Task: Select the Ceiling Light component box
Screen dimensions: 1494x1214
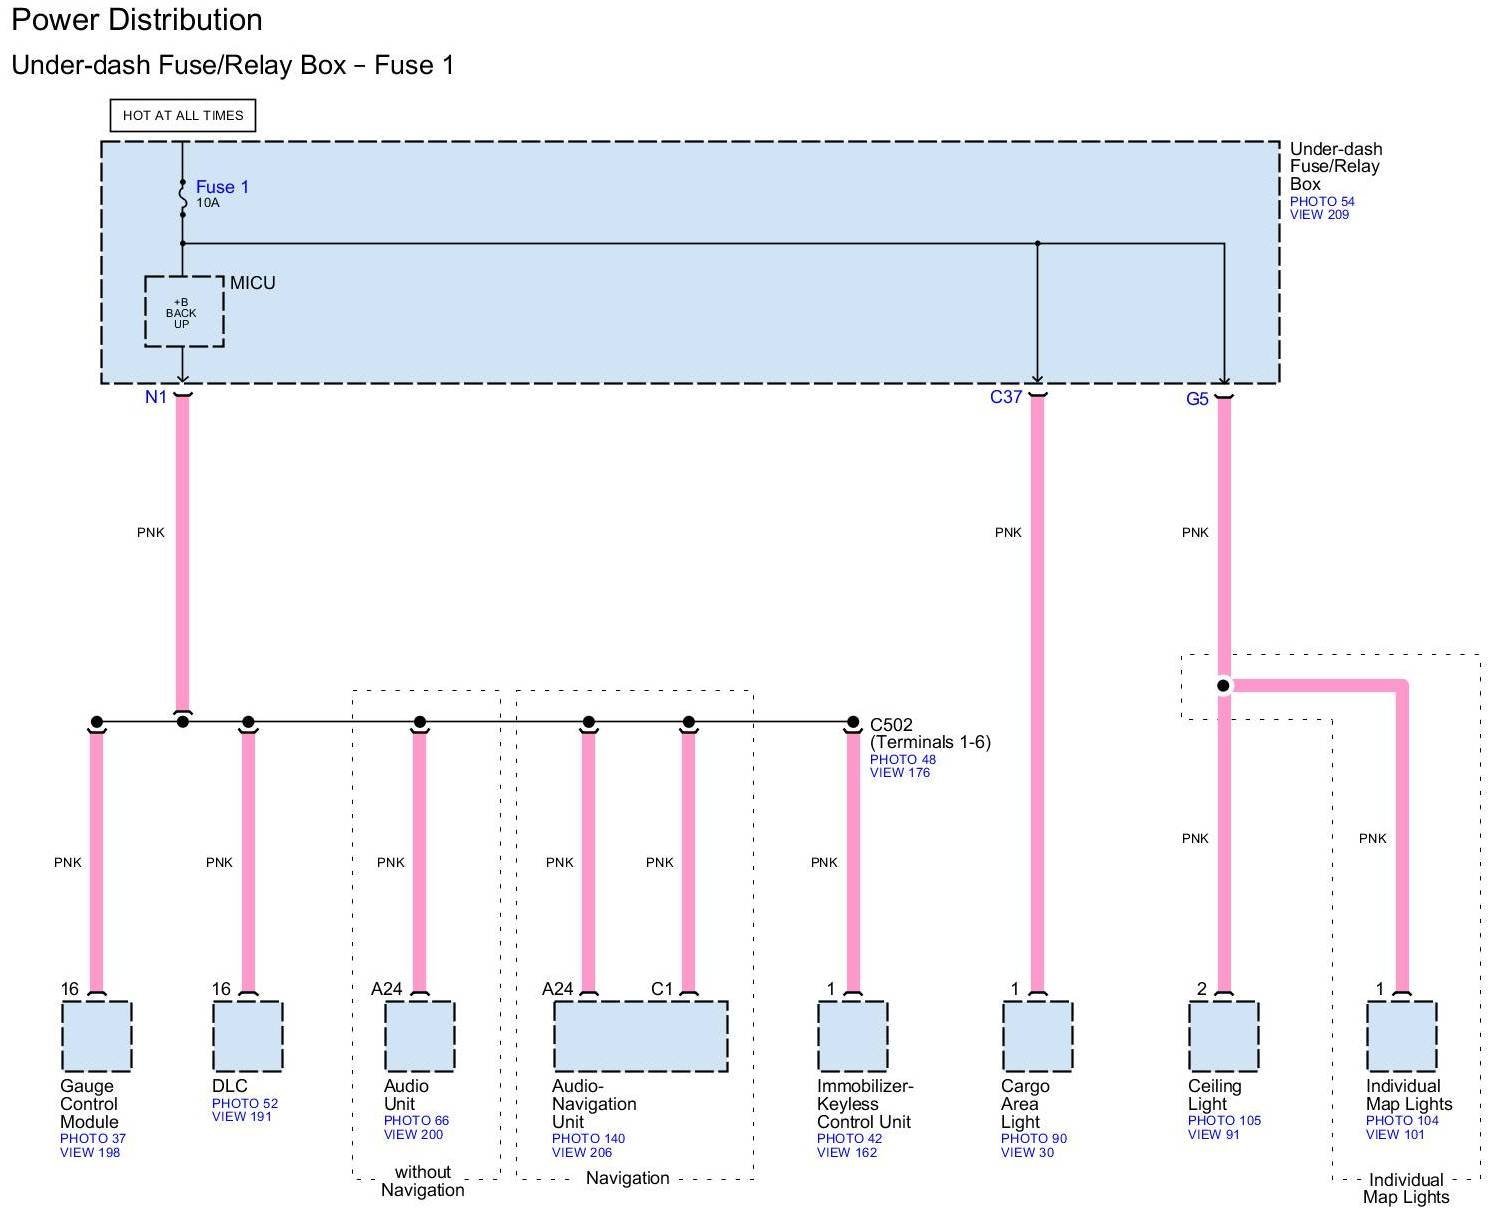Action: point(1223,1036)
